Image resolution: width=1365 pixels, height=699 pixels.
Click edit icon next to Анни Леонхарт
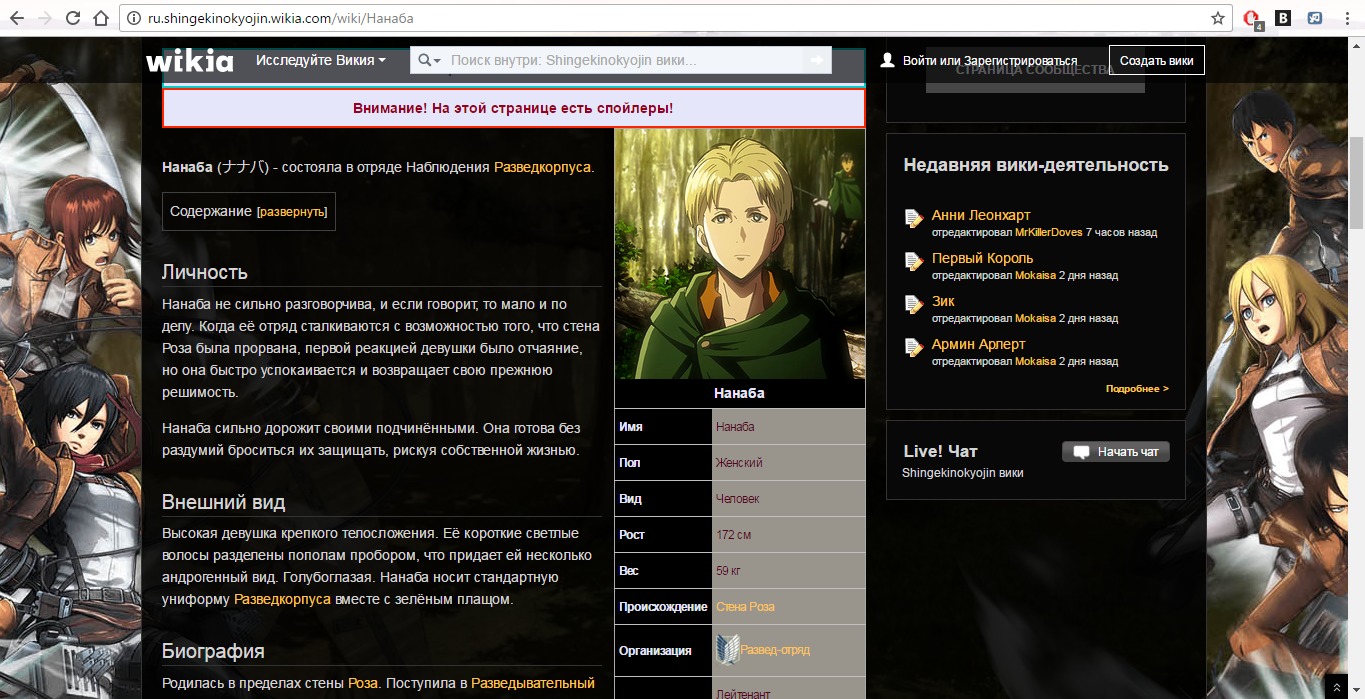pos(913,218)
